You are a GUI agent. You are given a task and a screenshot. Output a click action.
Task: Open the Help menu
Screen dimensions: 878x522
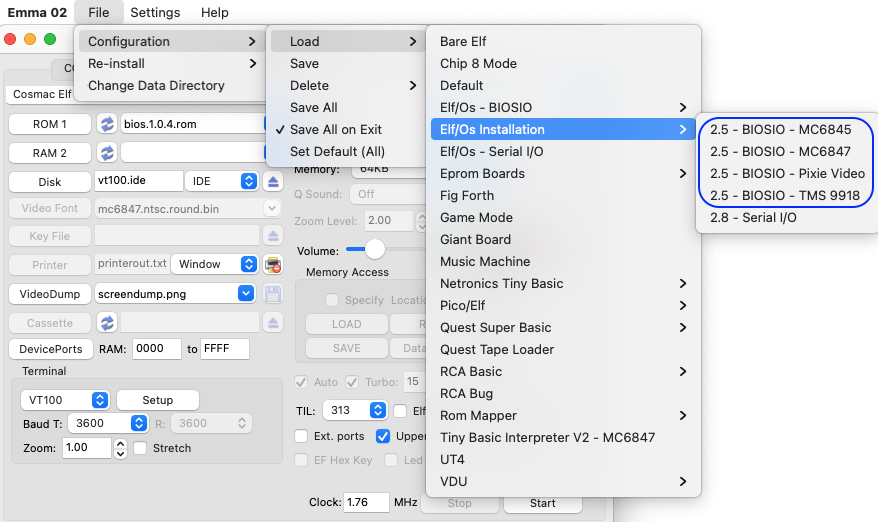tap(215, 12)
